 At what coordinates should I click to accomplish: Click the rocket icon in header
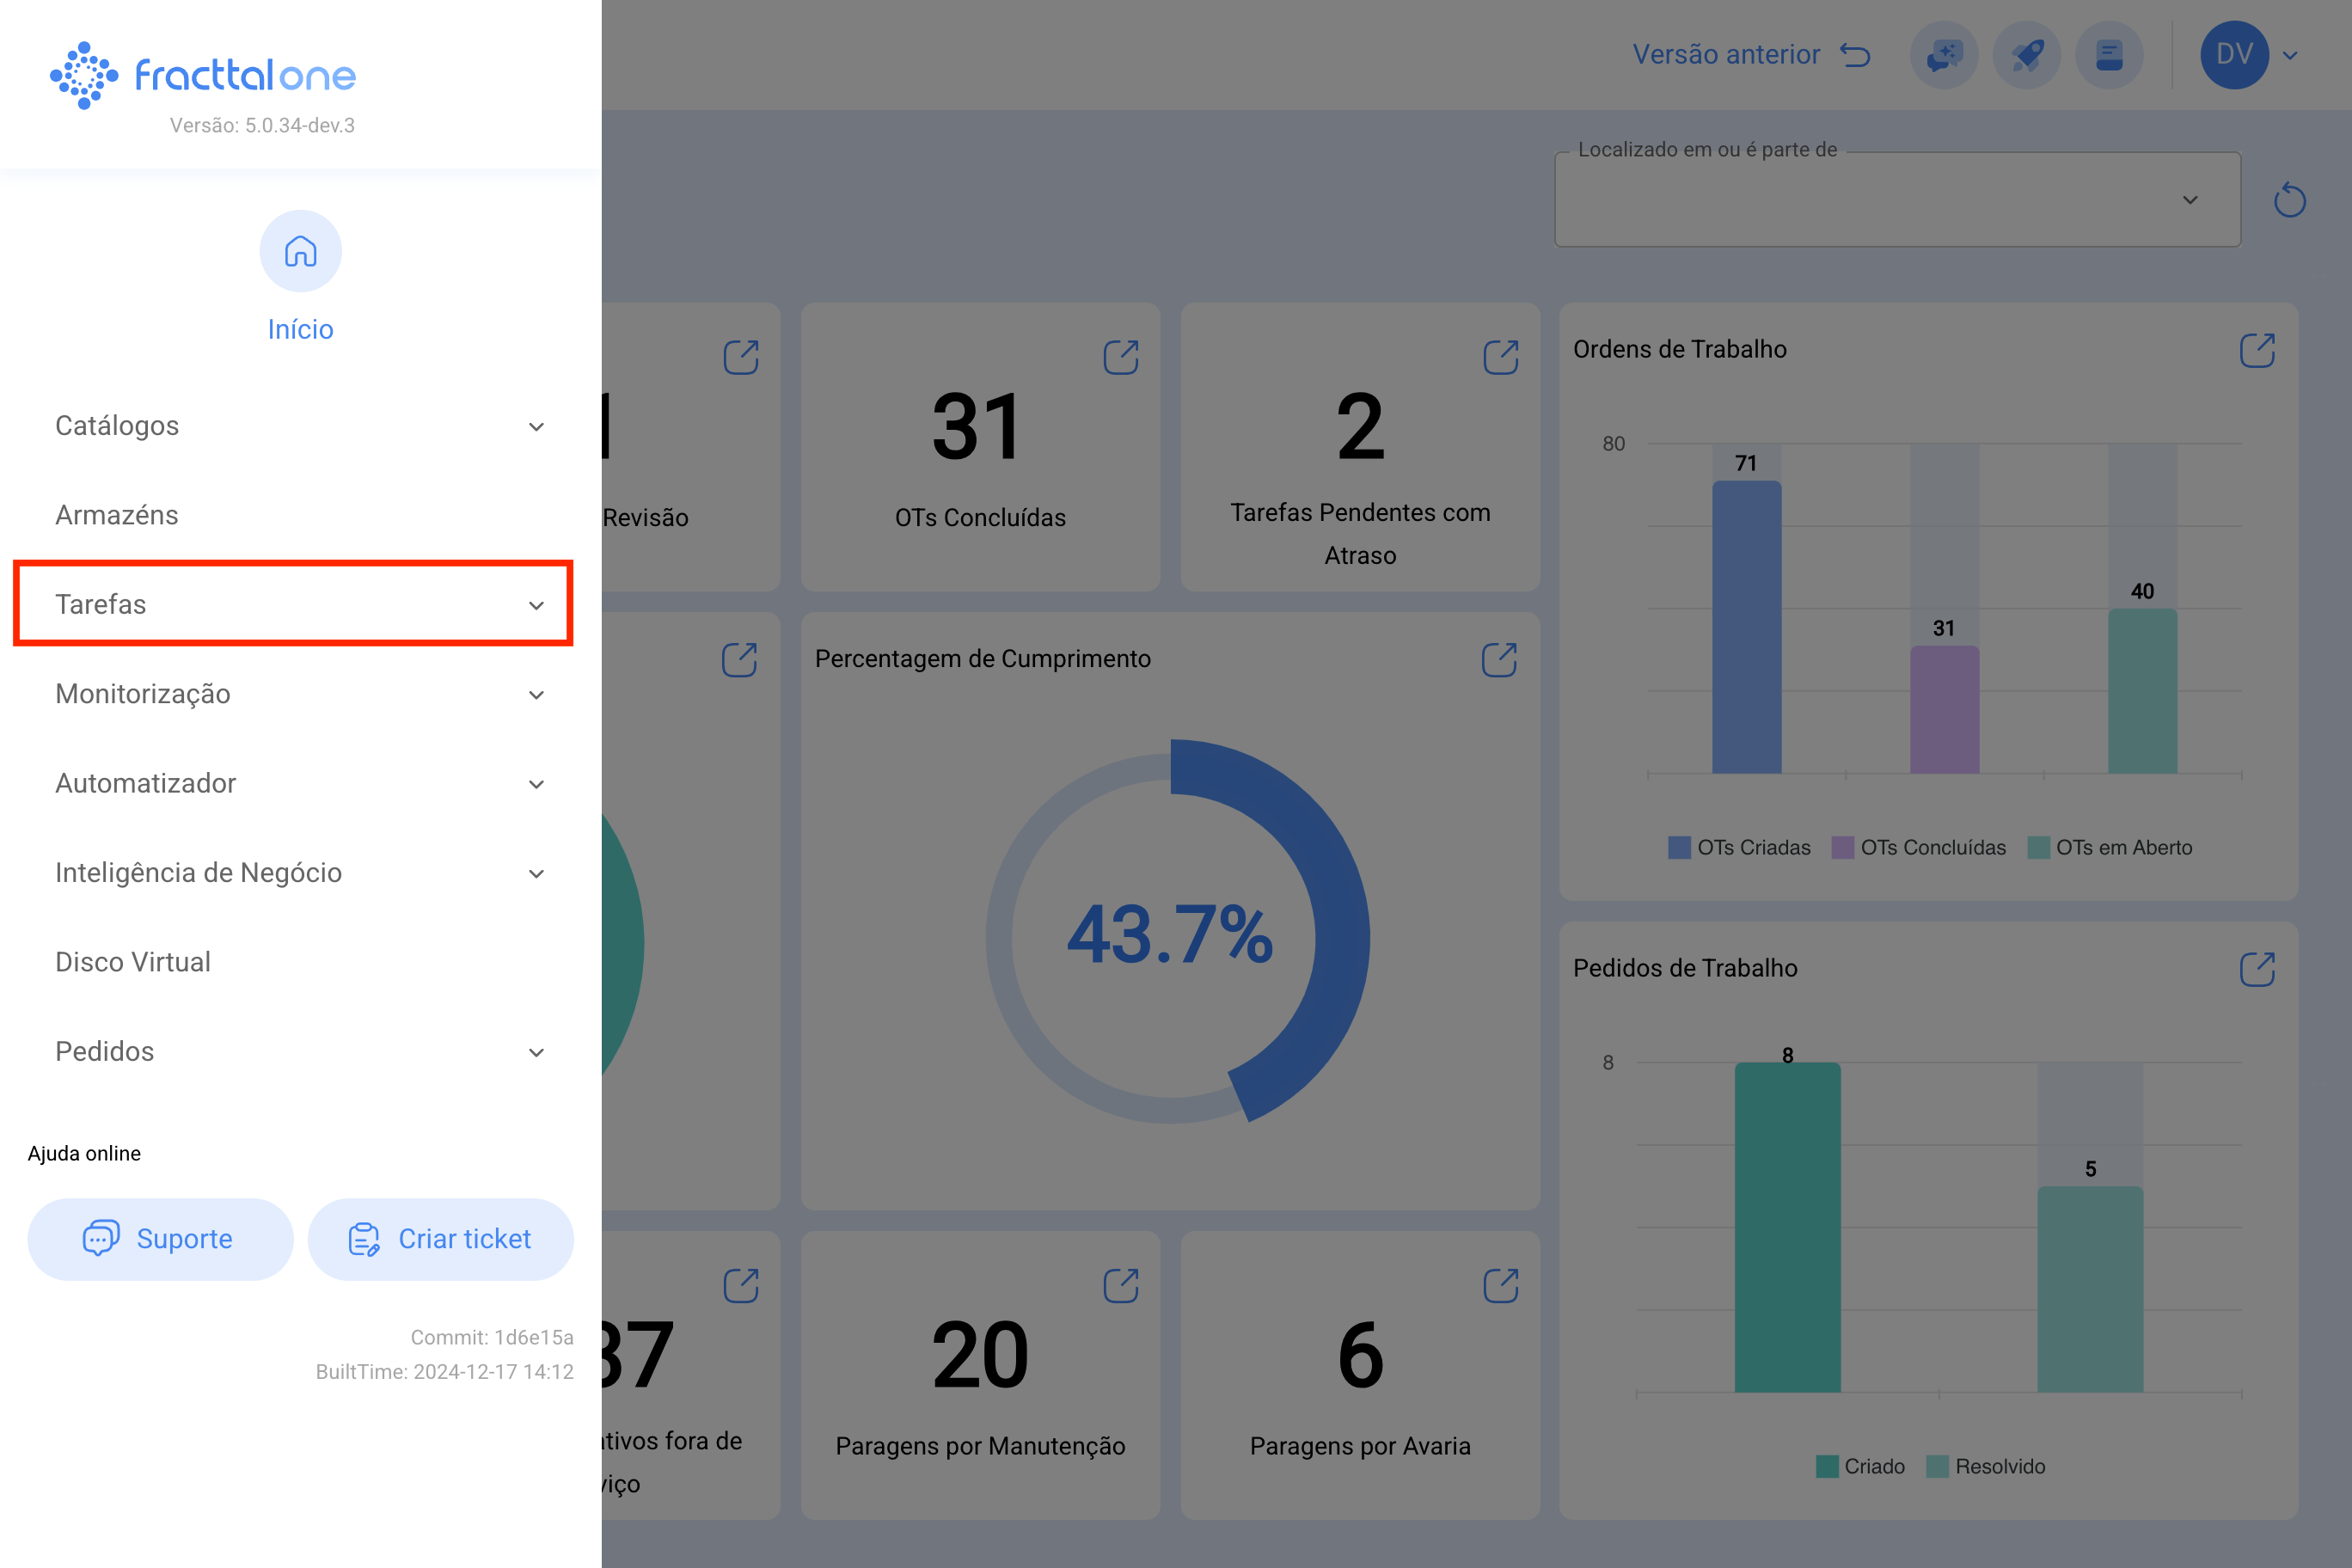click(2027, 55)
